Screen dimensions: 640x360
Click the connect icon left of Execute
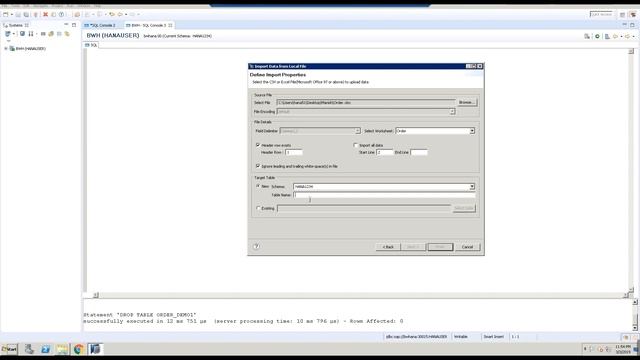tap(587, 36)
